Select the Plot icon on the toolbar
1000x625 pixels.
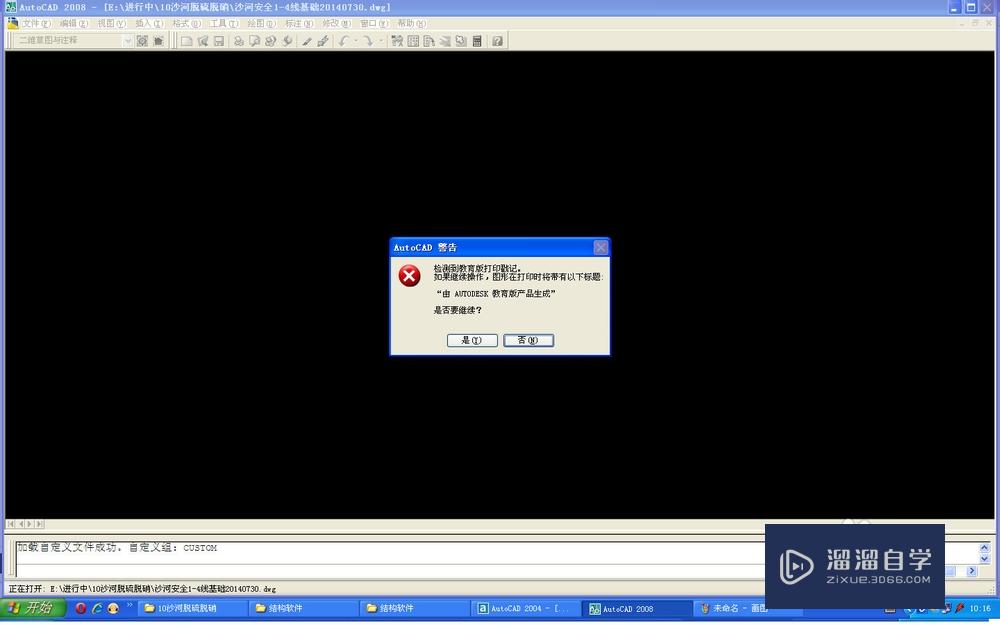239,40
